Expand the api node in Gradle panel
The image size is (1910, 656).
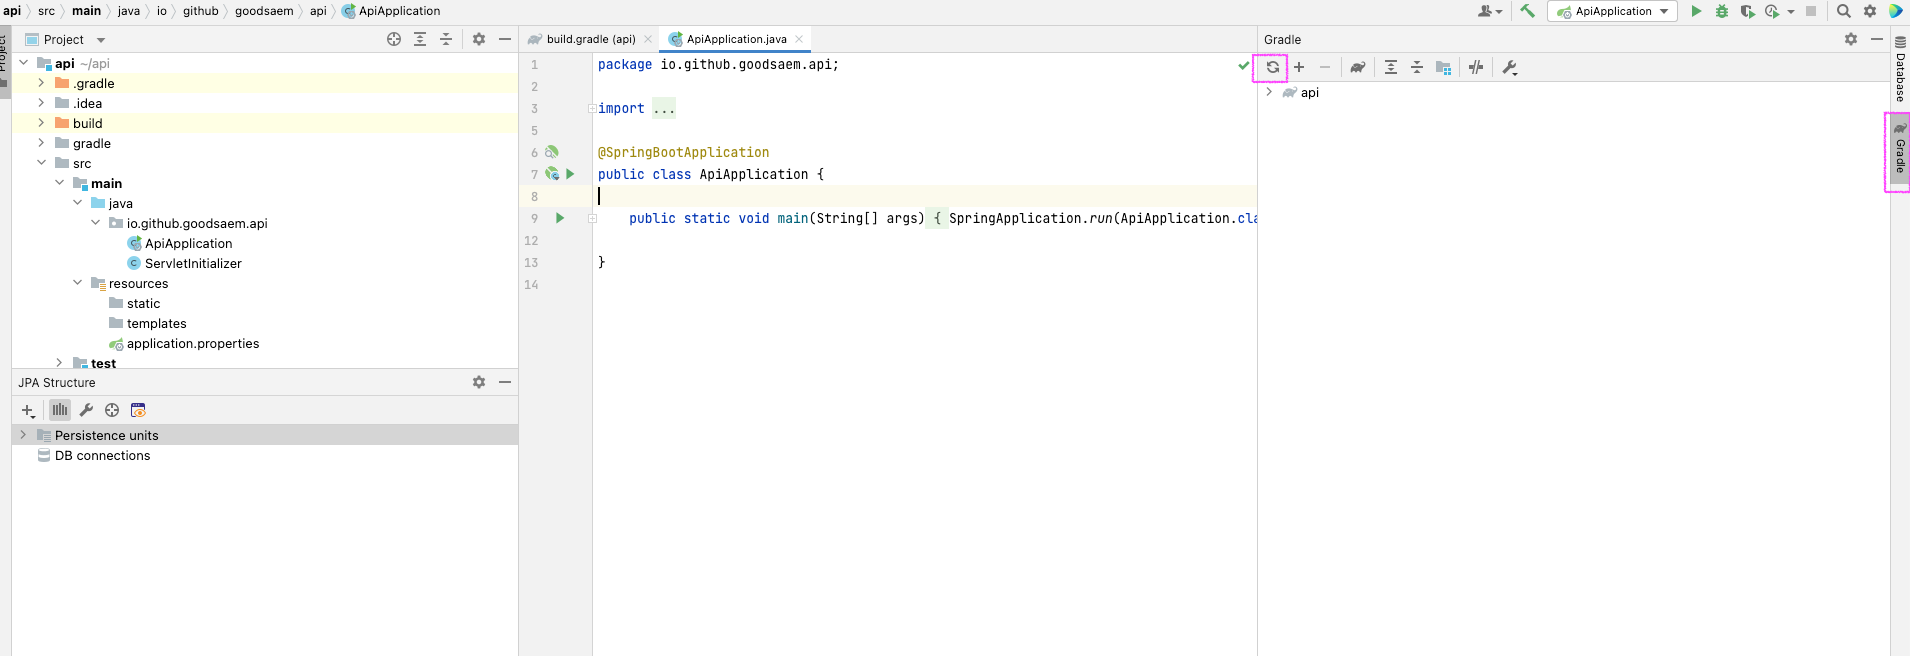(x=1269, y=92)
